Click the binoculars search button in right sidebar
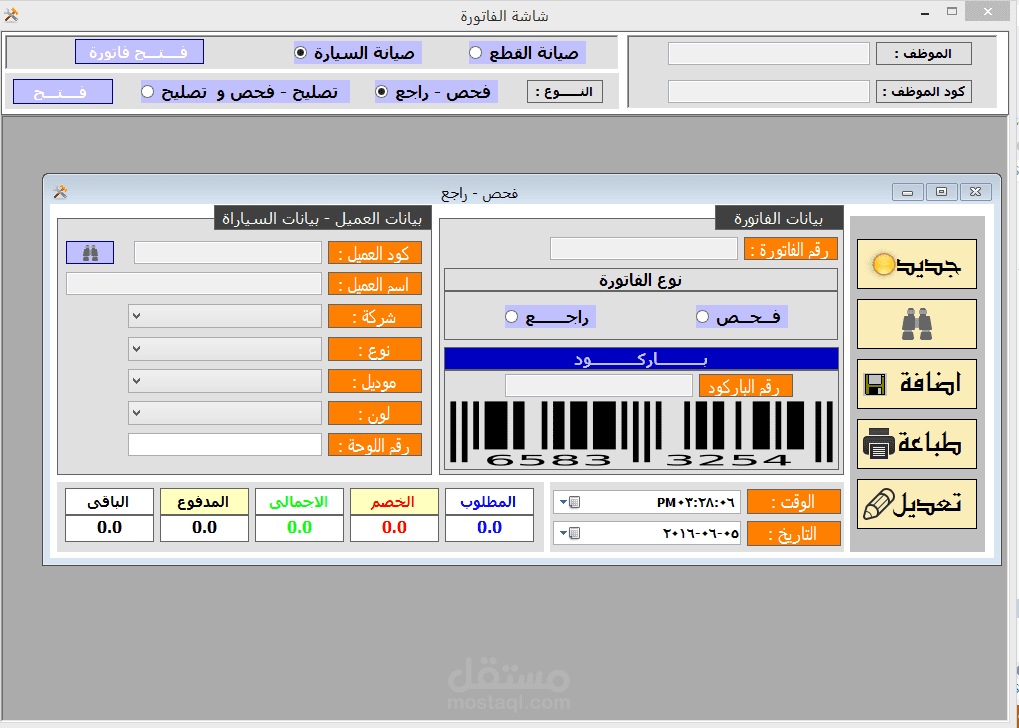 pyautogui.click(x=916, y=324)
